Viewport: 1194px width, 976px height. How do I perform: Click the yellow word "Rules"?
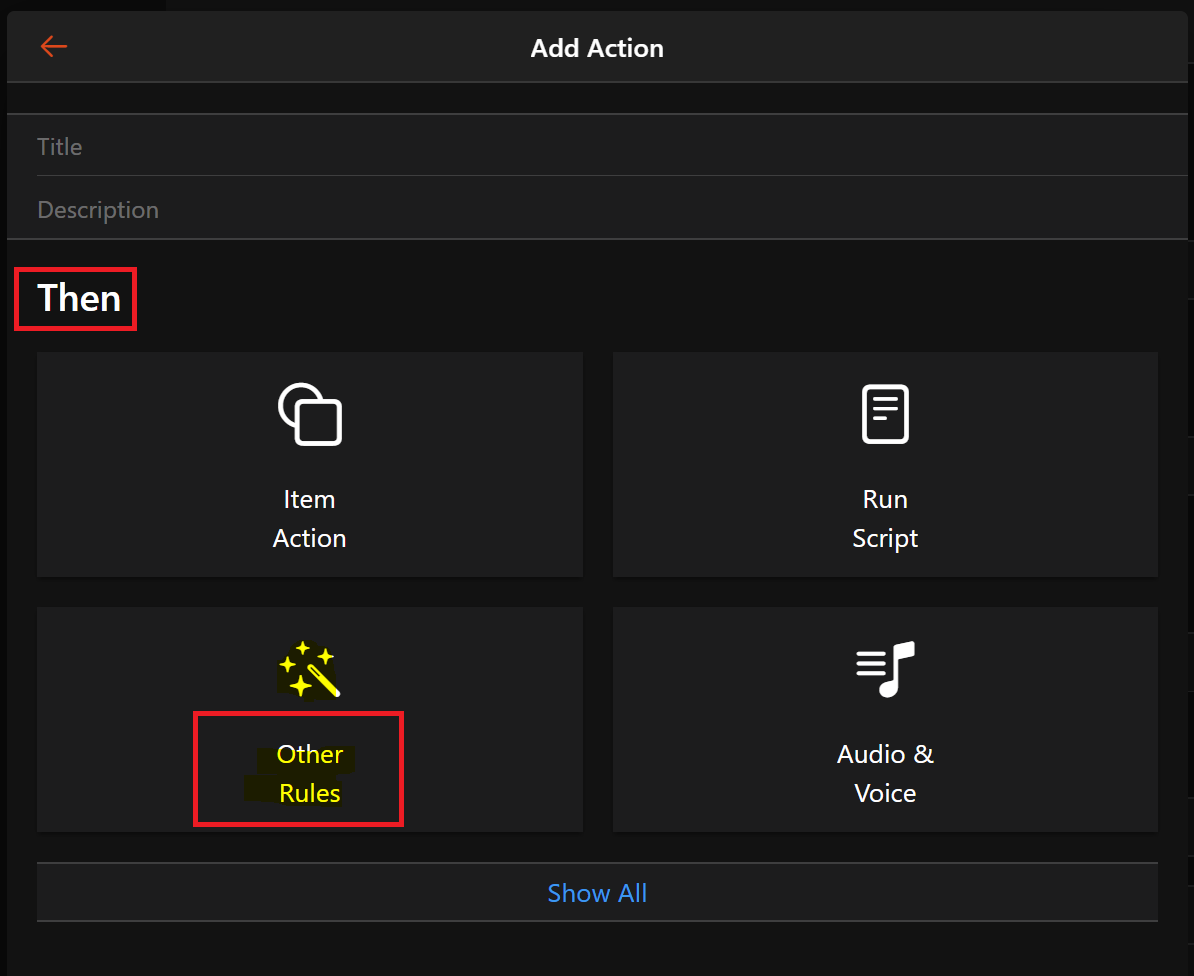[310, 794]
